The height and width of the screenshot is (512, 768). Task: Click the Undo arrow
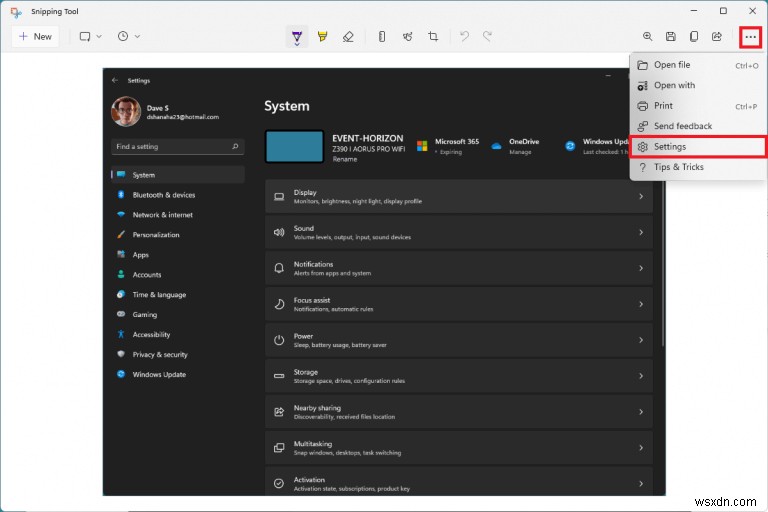pos(464,36)
